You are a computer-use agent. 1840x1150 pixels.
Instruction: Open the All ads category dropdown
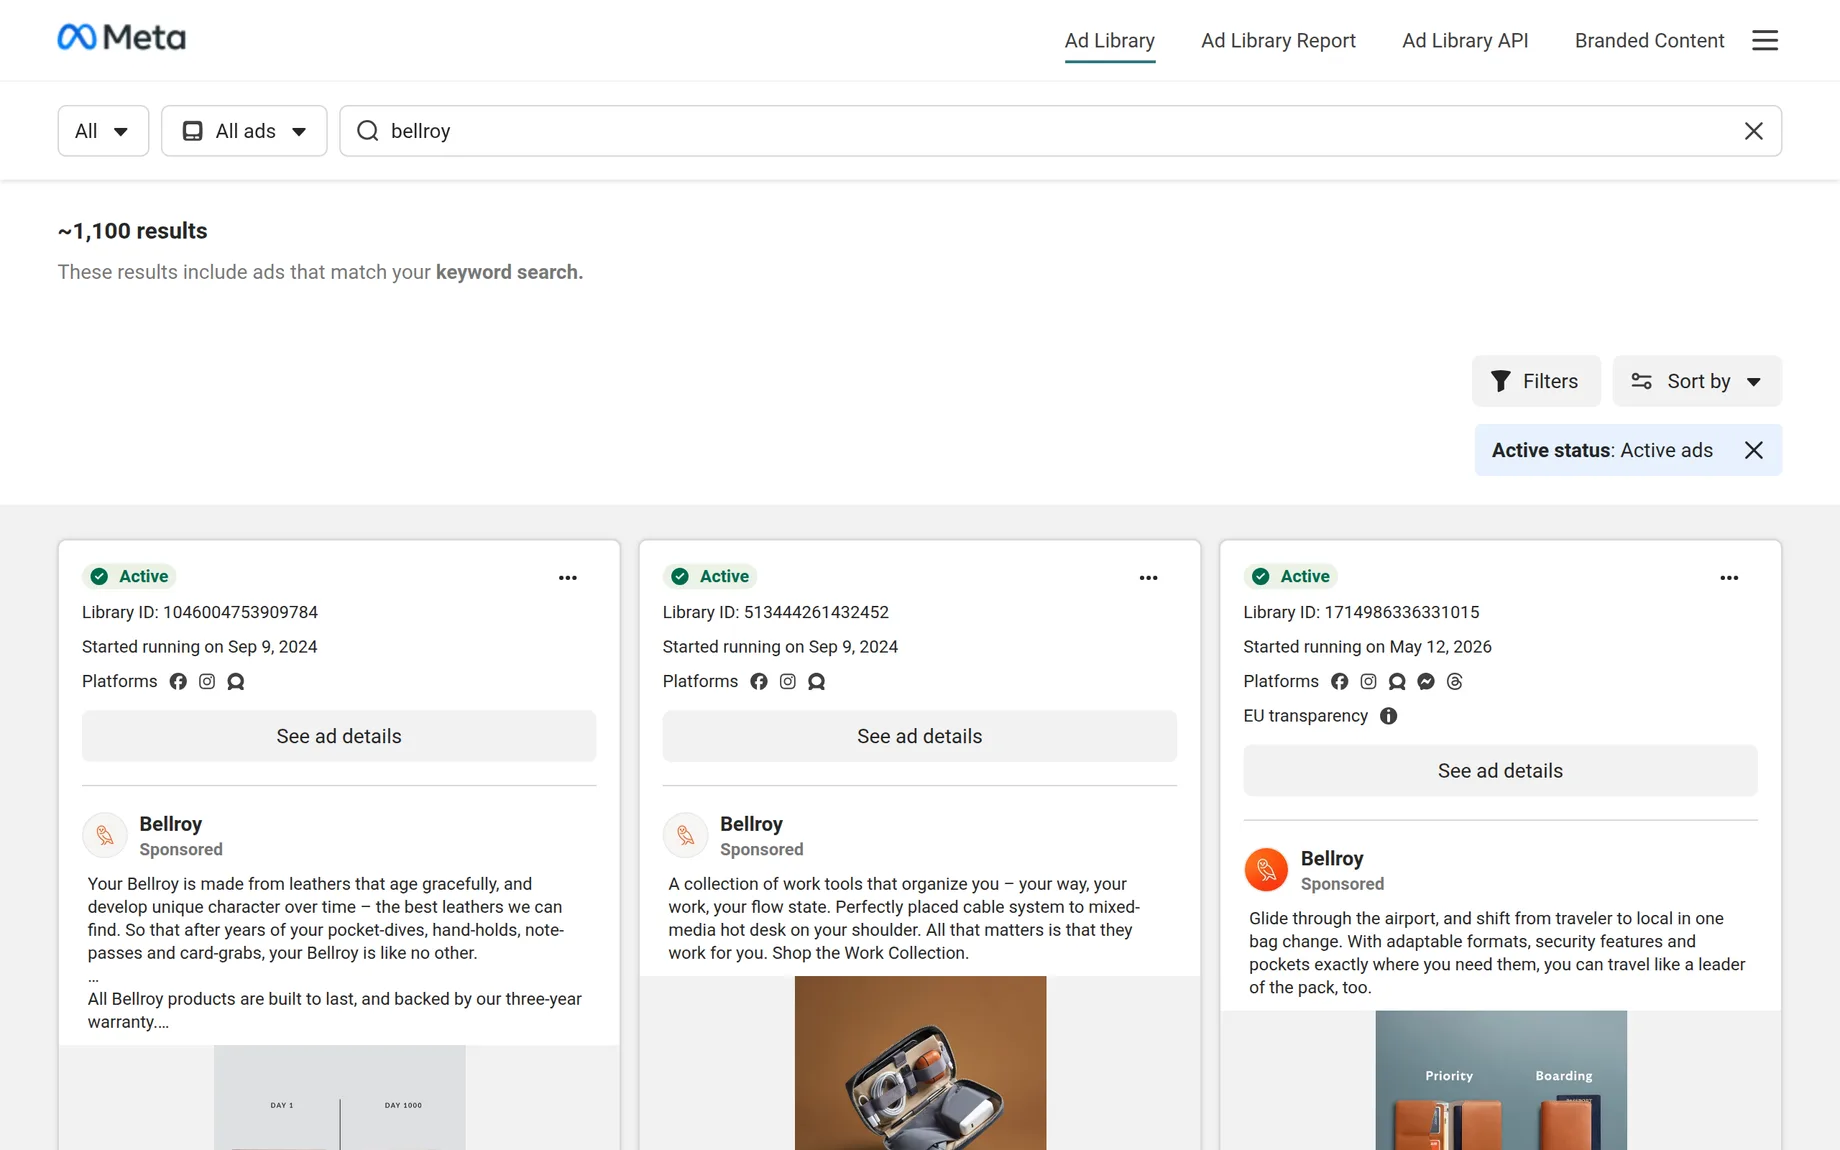tap(244, 131)
